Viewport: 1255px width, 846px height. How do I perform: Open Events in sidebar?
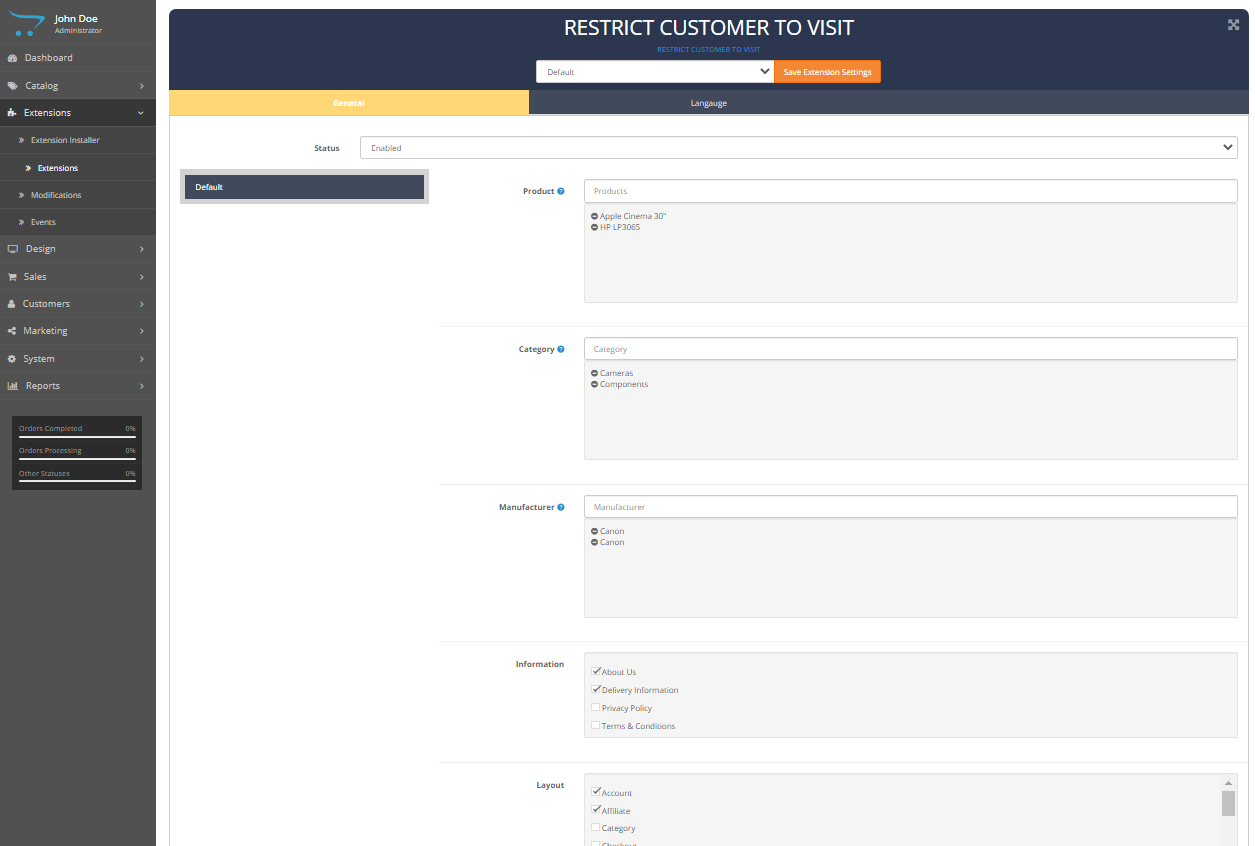[78, 222]
